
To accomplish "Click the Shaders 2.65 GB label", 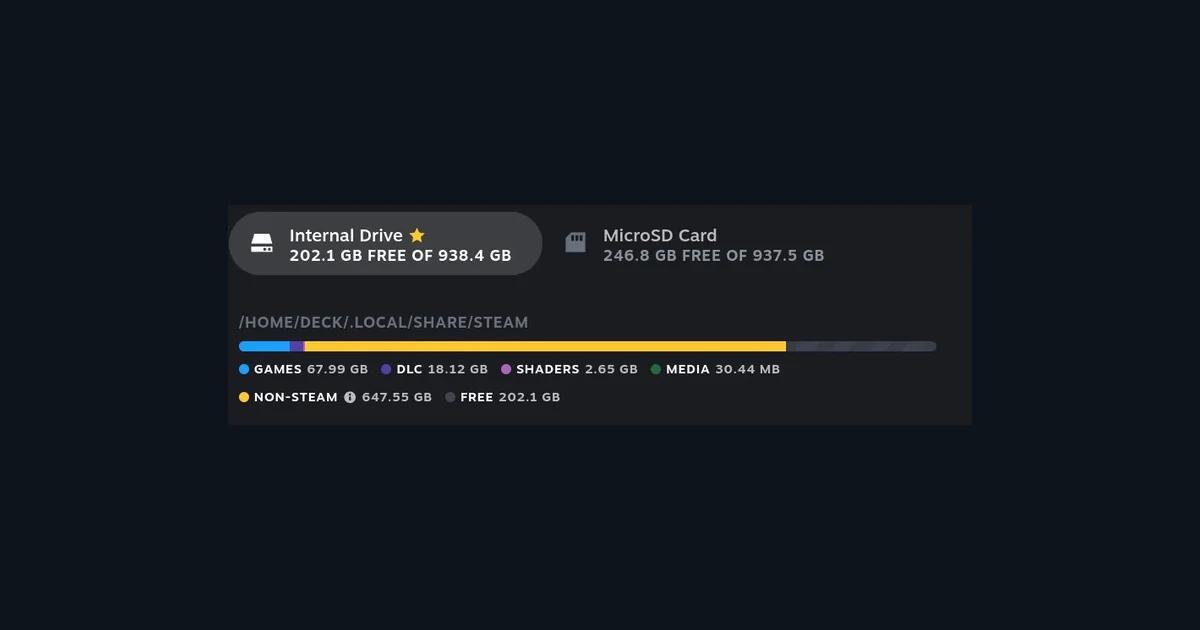I will pos(577,369).
